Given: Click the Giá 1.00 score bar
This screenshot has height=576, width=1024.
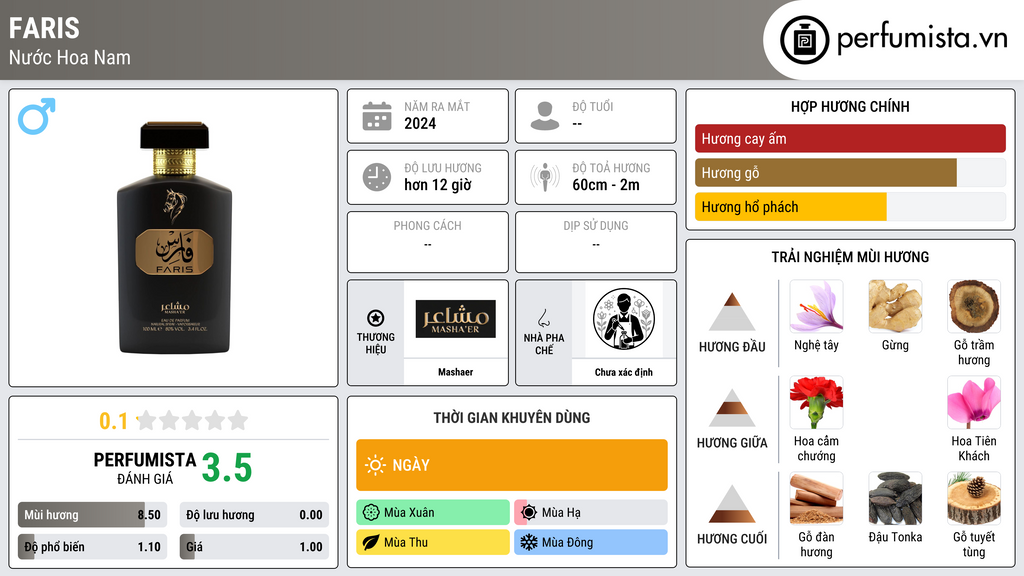Looking at the screenshot, I should [254, 547].
